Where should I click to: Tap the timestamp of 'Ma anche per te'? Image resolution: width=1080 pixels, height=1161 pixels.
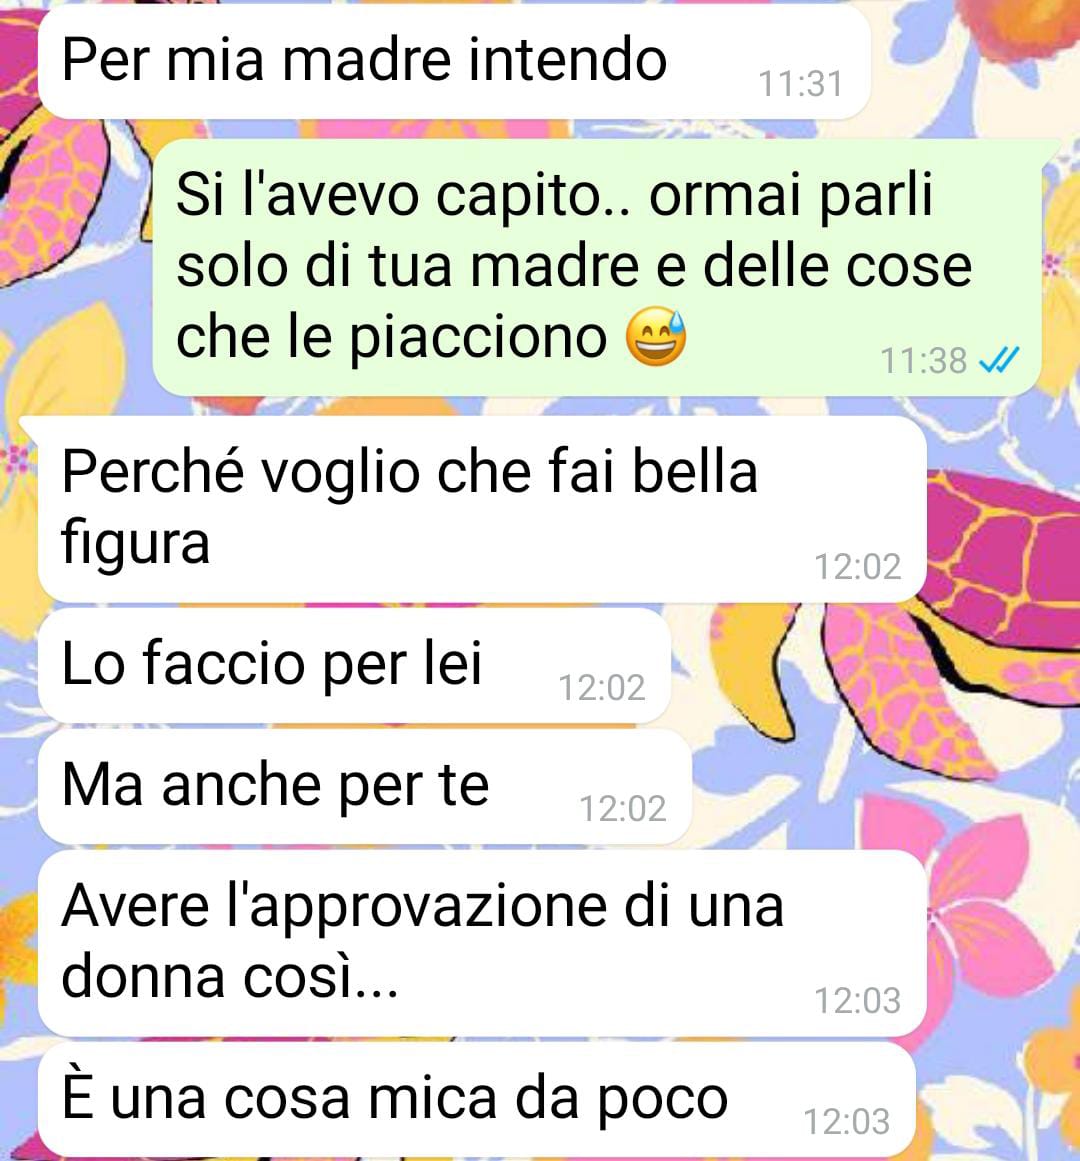[x=623, y=808]
